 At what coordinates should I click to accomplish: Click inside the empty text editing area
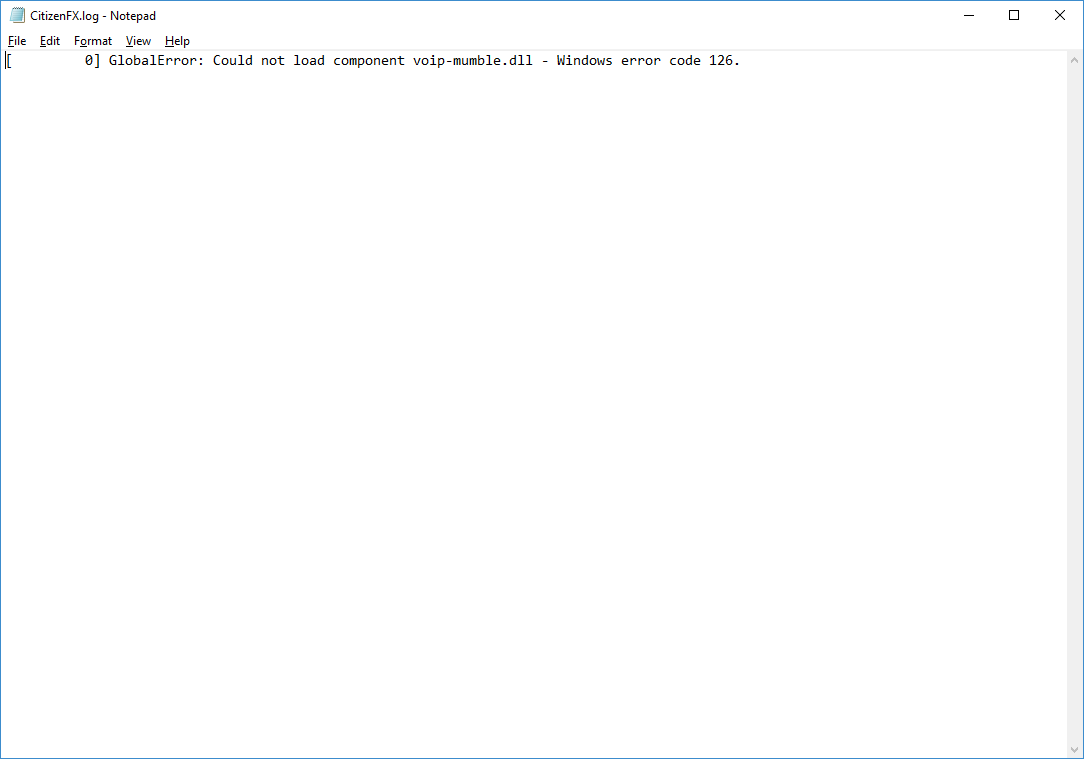tap(500, 400)
